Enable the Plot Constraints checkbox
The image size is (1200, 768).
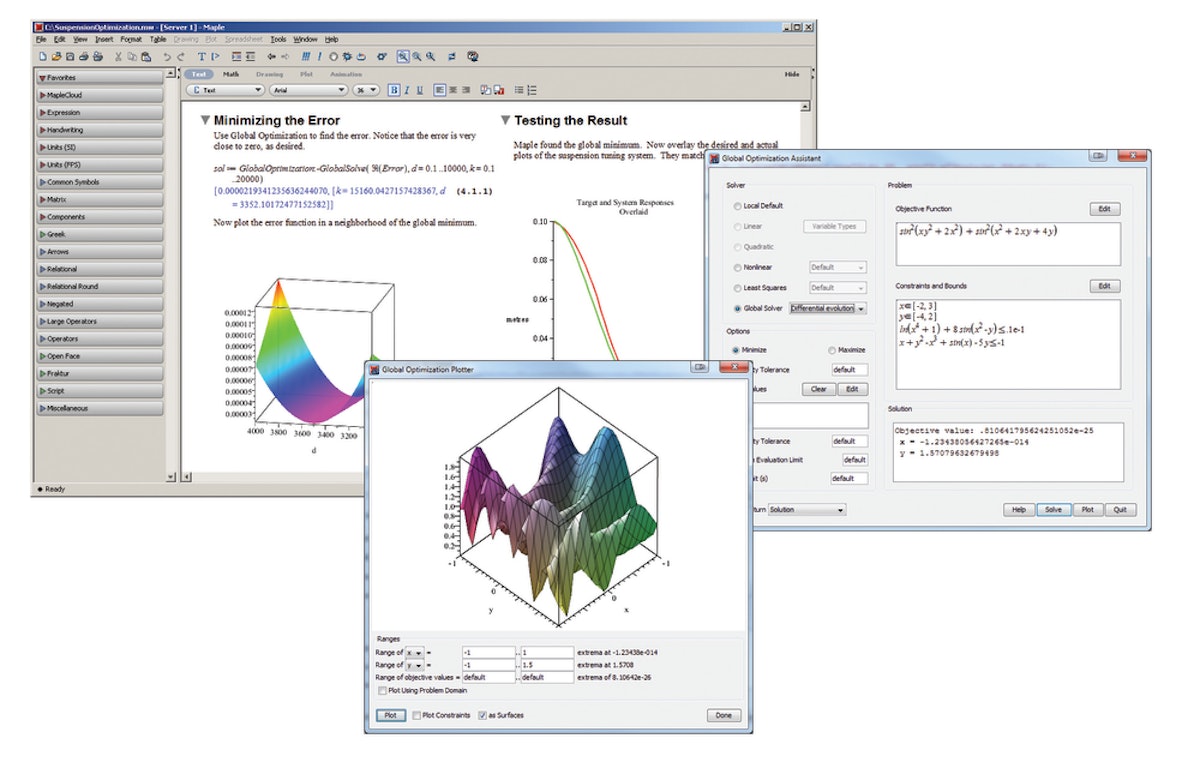[x=415, y=715]
